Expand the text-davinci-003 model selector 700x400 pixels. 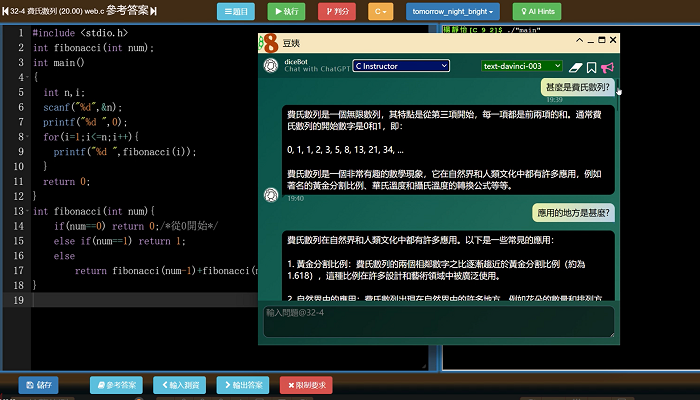519,66
